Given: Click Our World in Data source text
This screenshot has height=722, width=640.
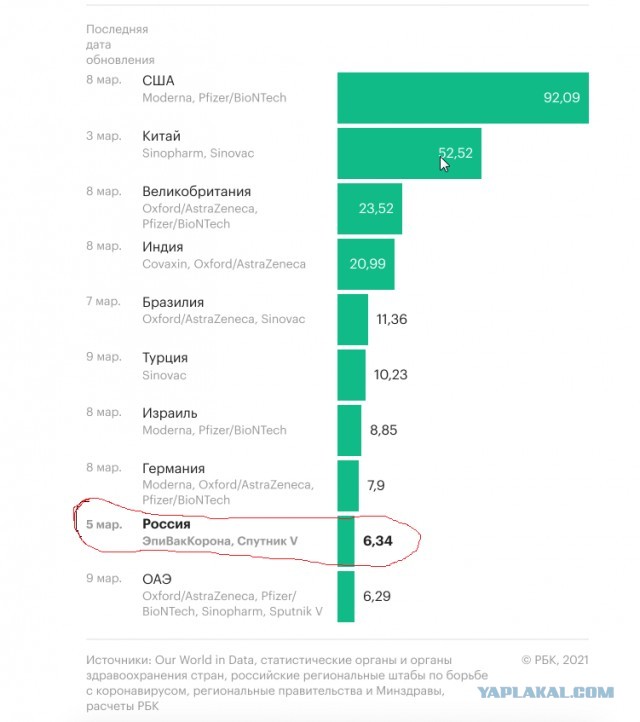Looking at the screenshot, I should (204, 660).
